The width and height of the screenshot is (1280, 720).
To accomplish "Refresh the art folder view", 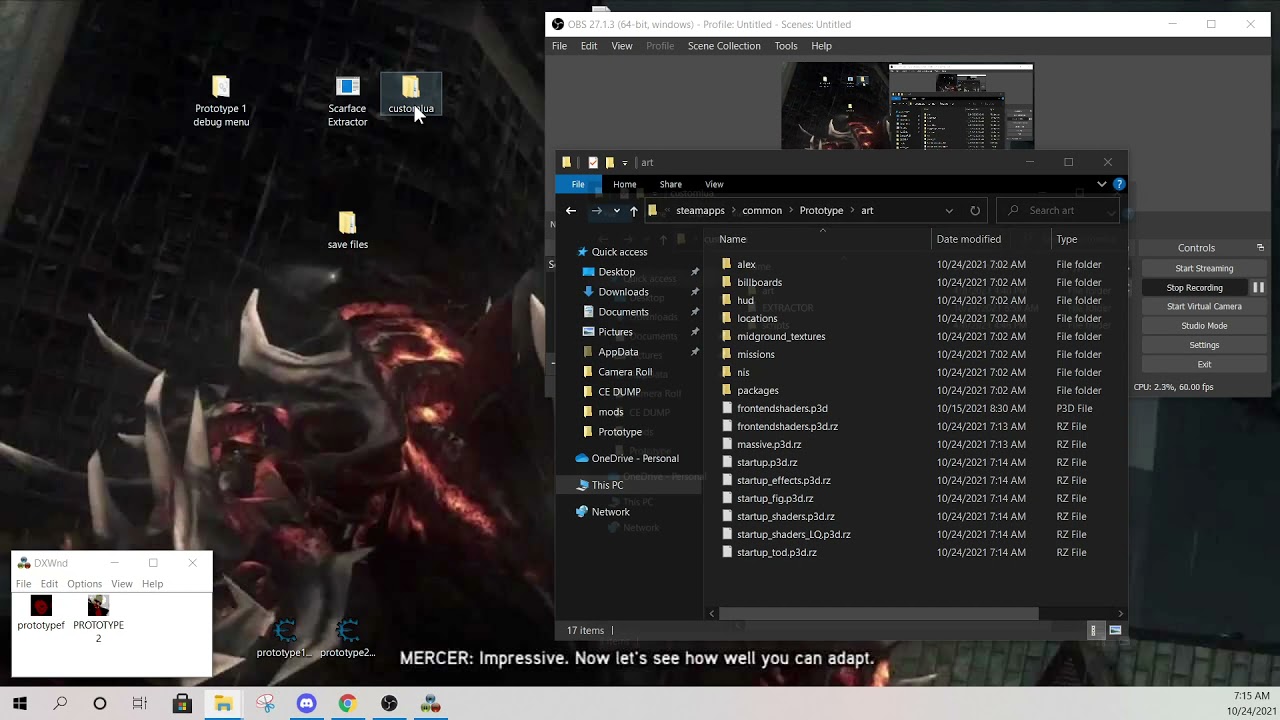I will click(x=975, y=210).
